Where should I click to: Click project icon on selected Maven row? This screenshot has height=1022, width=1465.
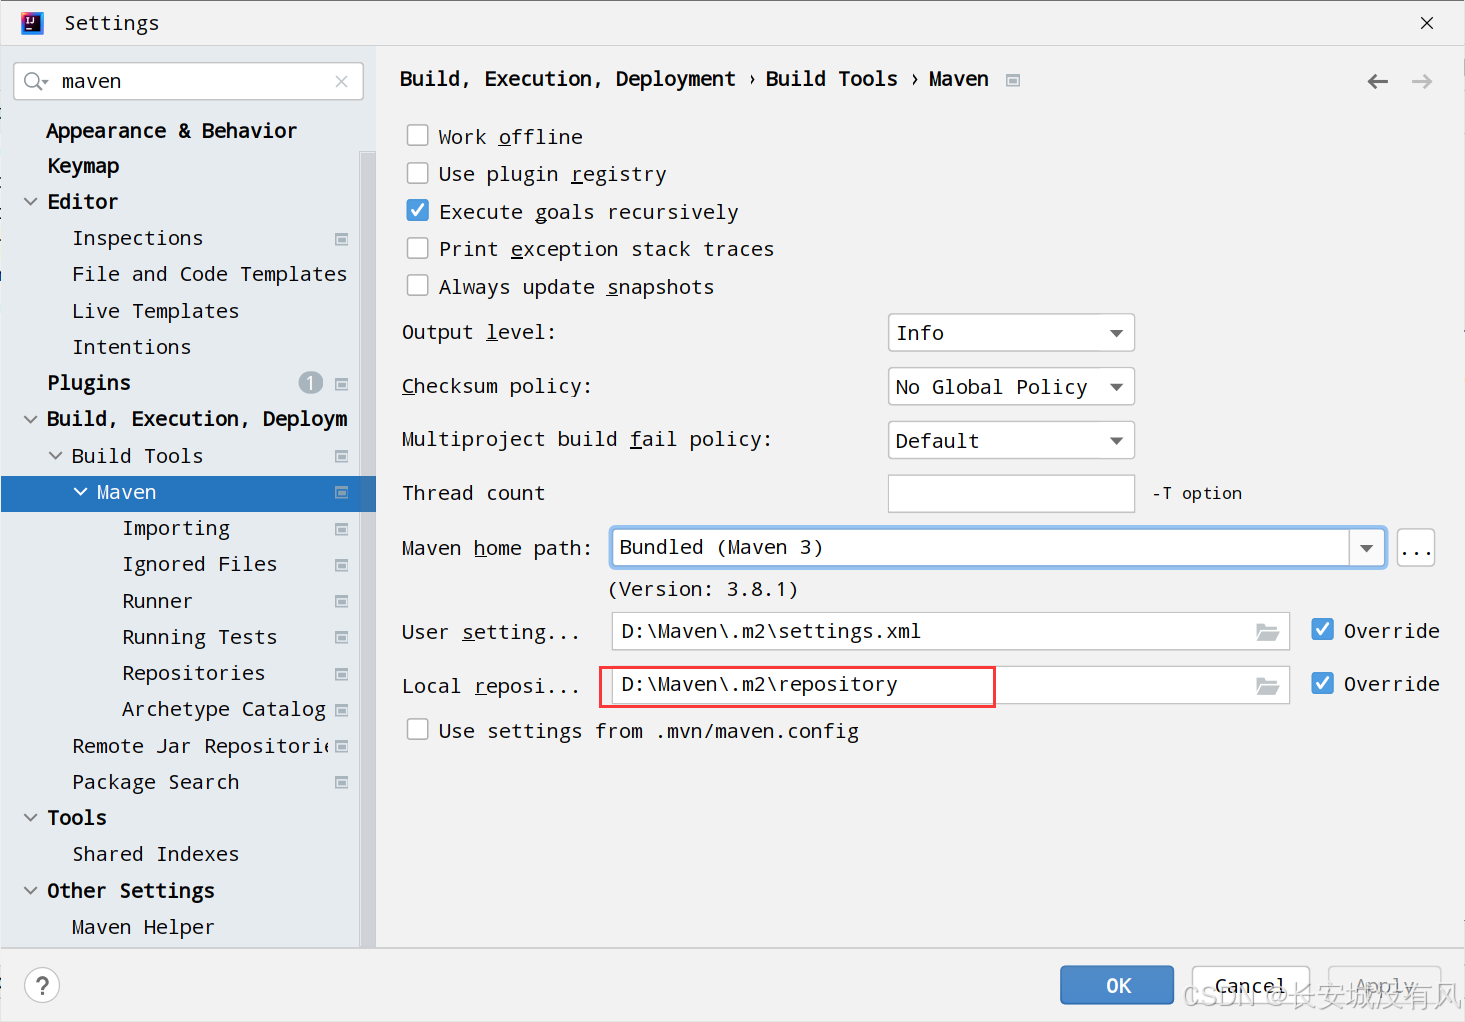(x=342, y=492)
